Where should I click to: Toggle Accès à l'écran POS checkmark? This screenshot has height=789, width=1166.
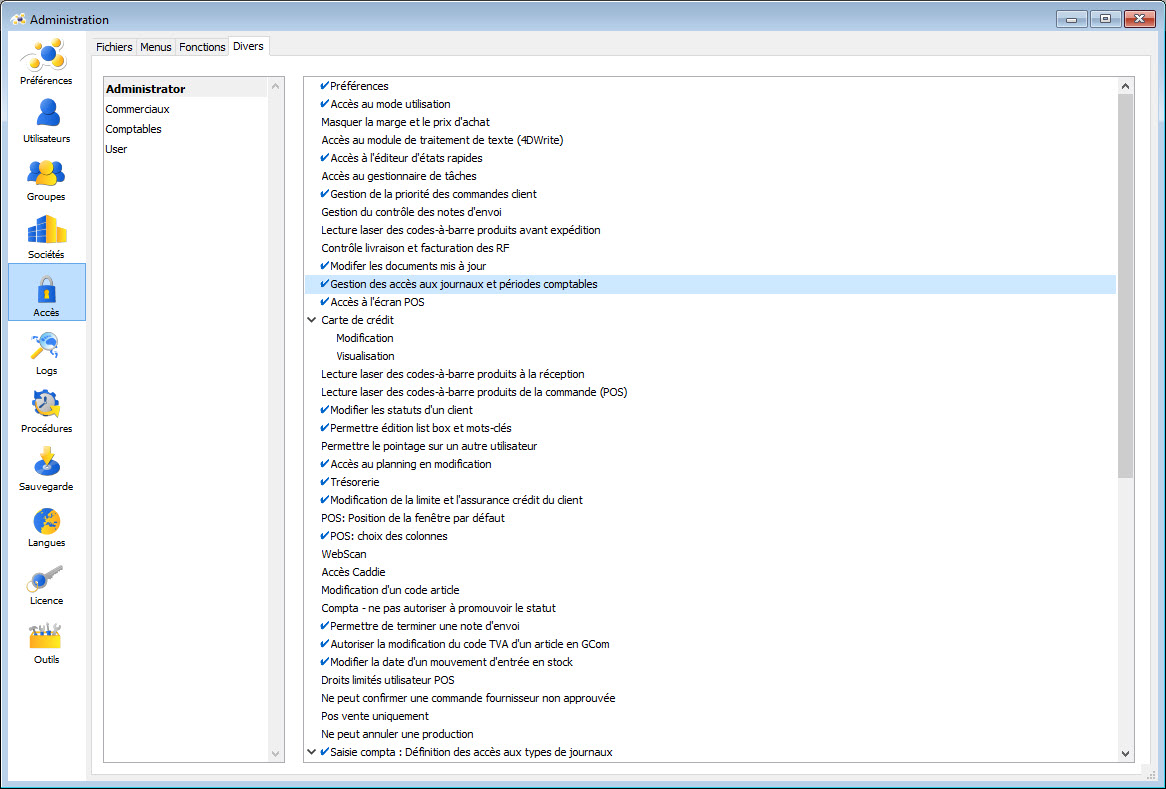[325, 302]
